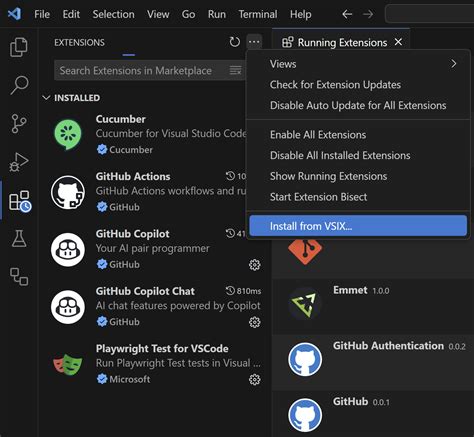This screenshot has height=437, width=474.
Task: Click the GitHub Copilot extension icon
Action: (x=68, y=250)
